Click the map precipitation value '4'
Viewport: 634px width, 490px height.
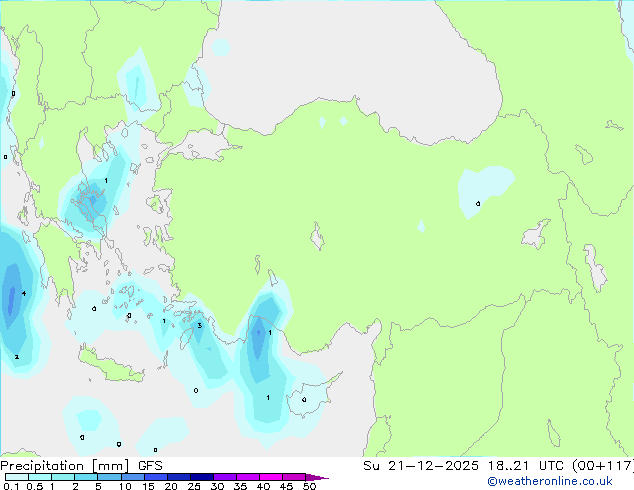coord(24,293)
